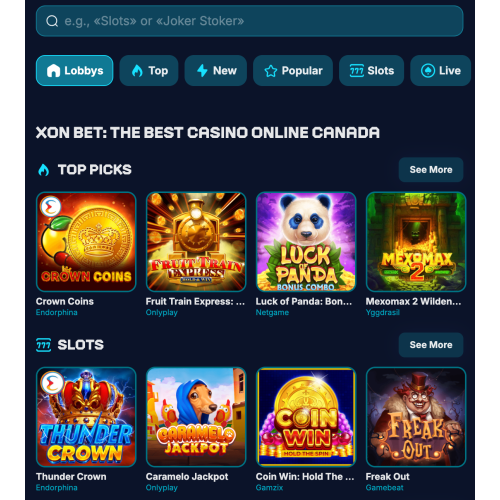
Task: Switch to the Top games tab
Action: pyautogui.click(x=149, y=71)
